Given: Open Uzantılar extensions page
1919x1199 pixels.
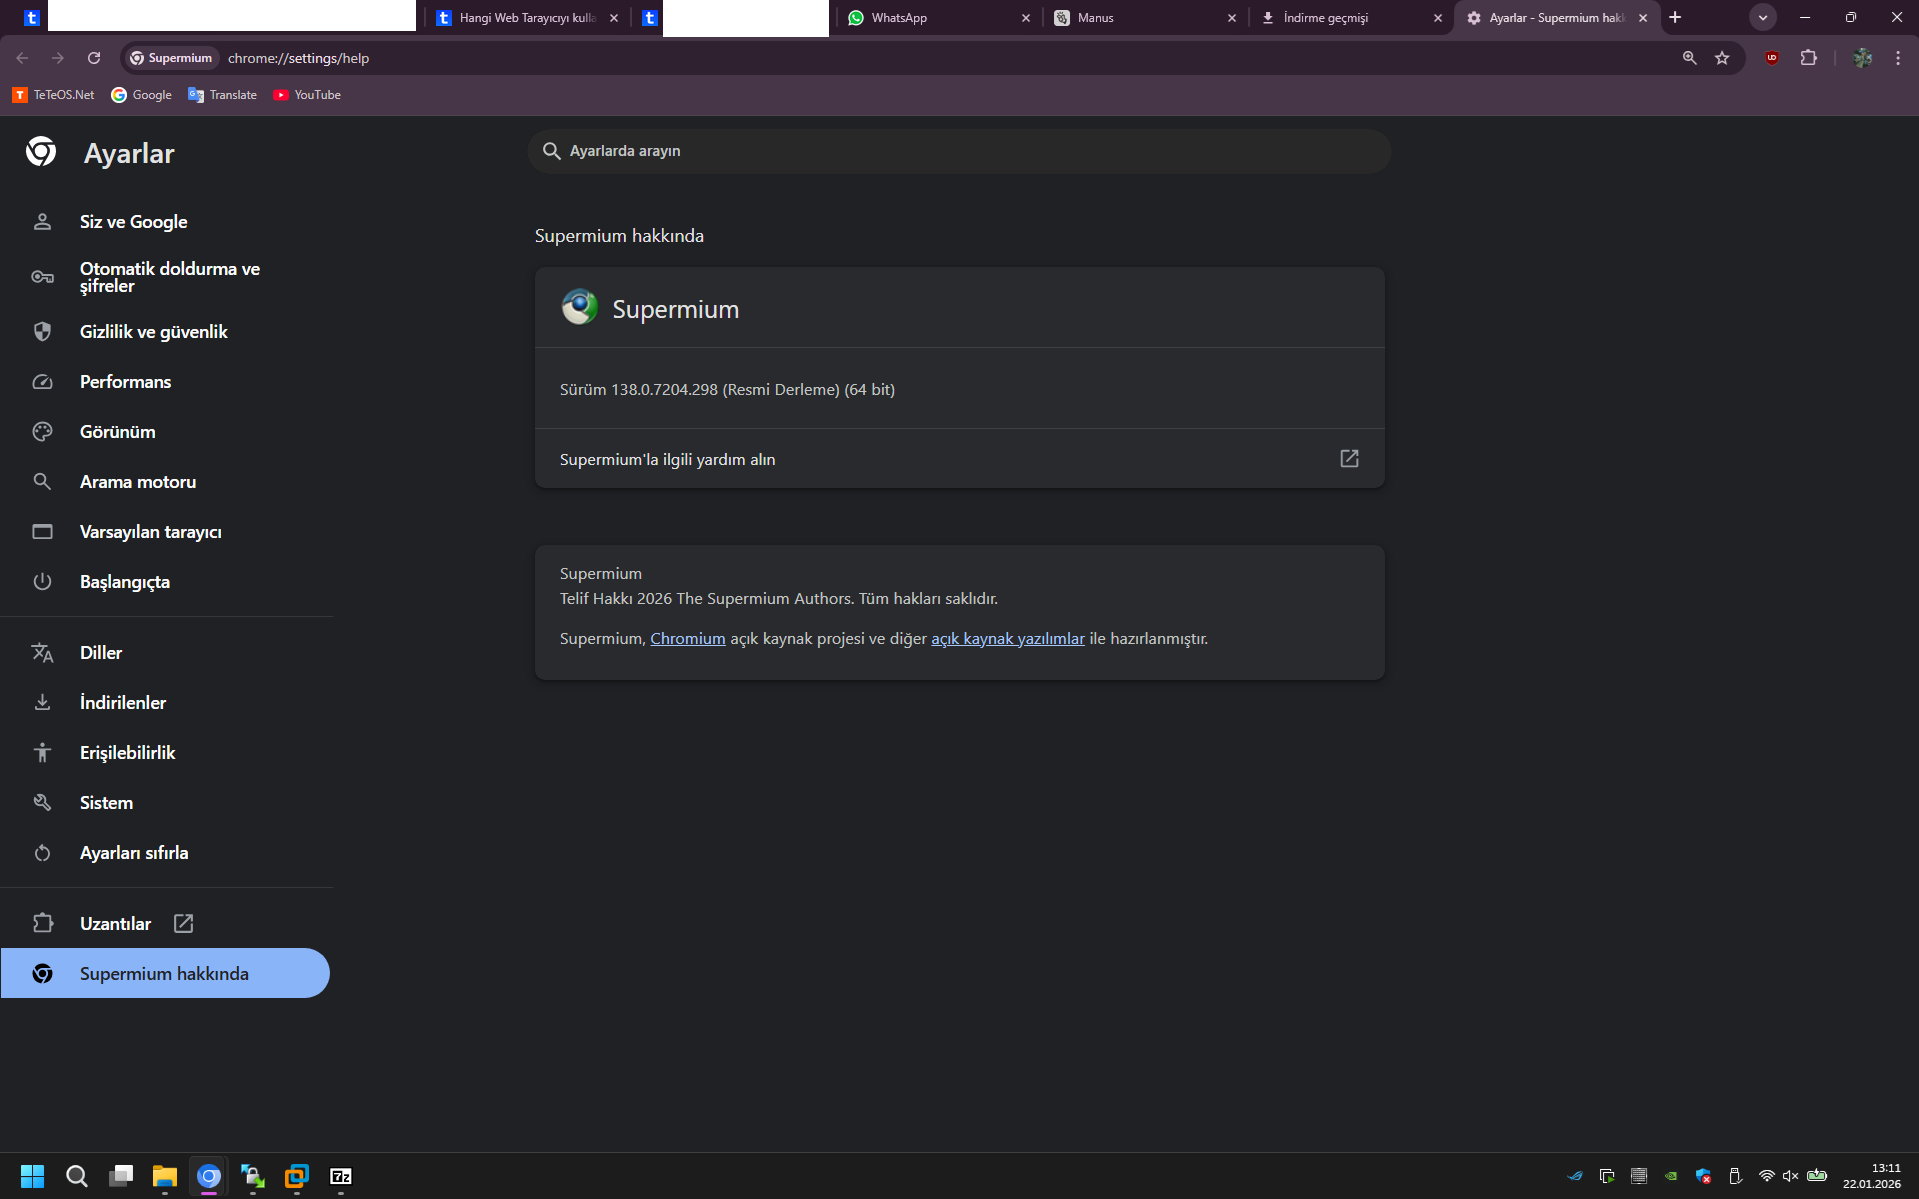Looking at the screenshot, I should 165,924.
